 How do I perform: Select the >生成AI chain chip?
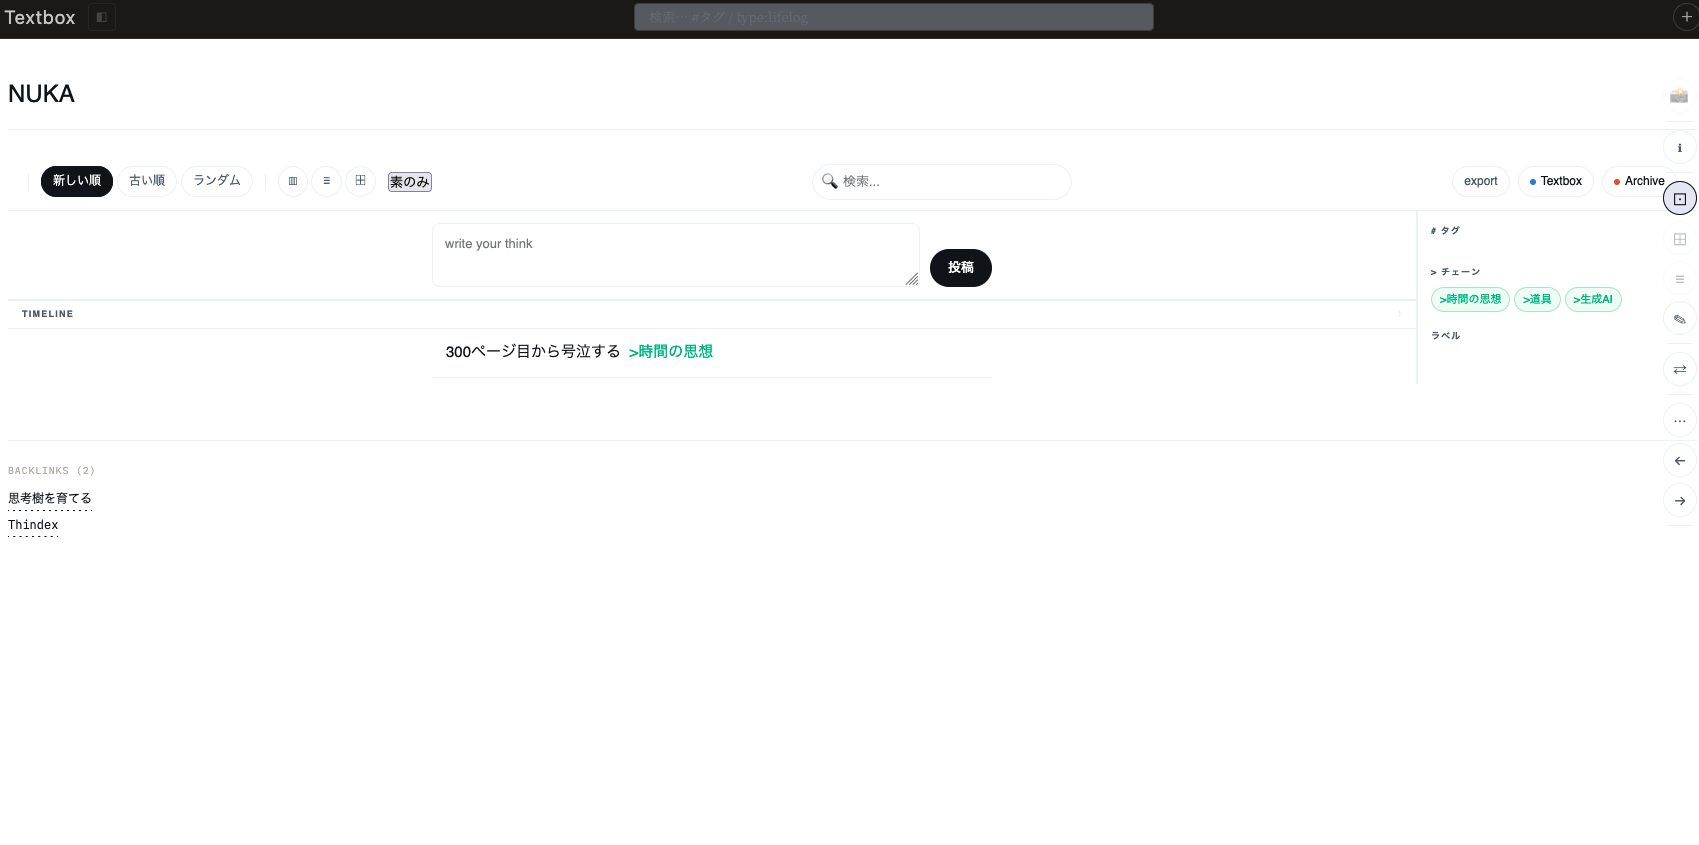click(x=1593, y=299)
